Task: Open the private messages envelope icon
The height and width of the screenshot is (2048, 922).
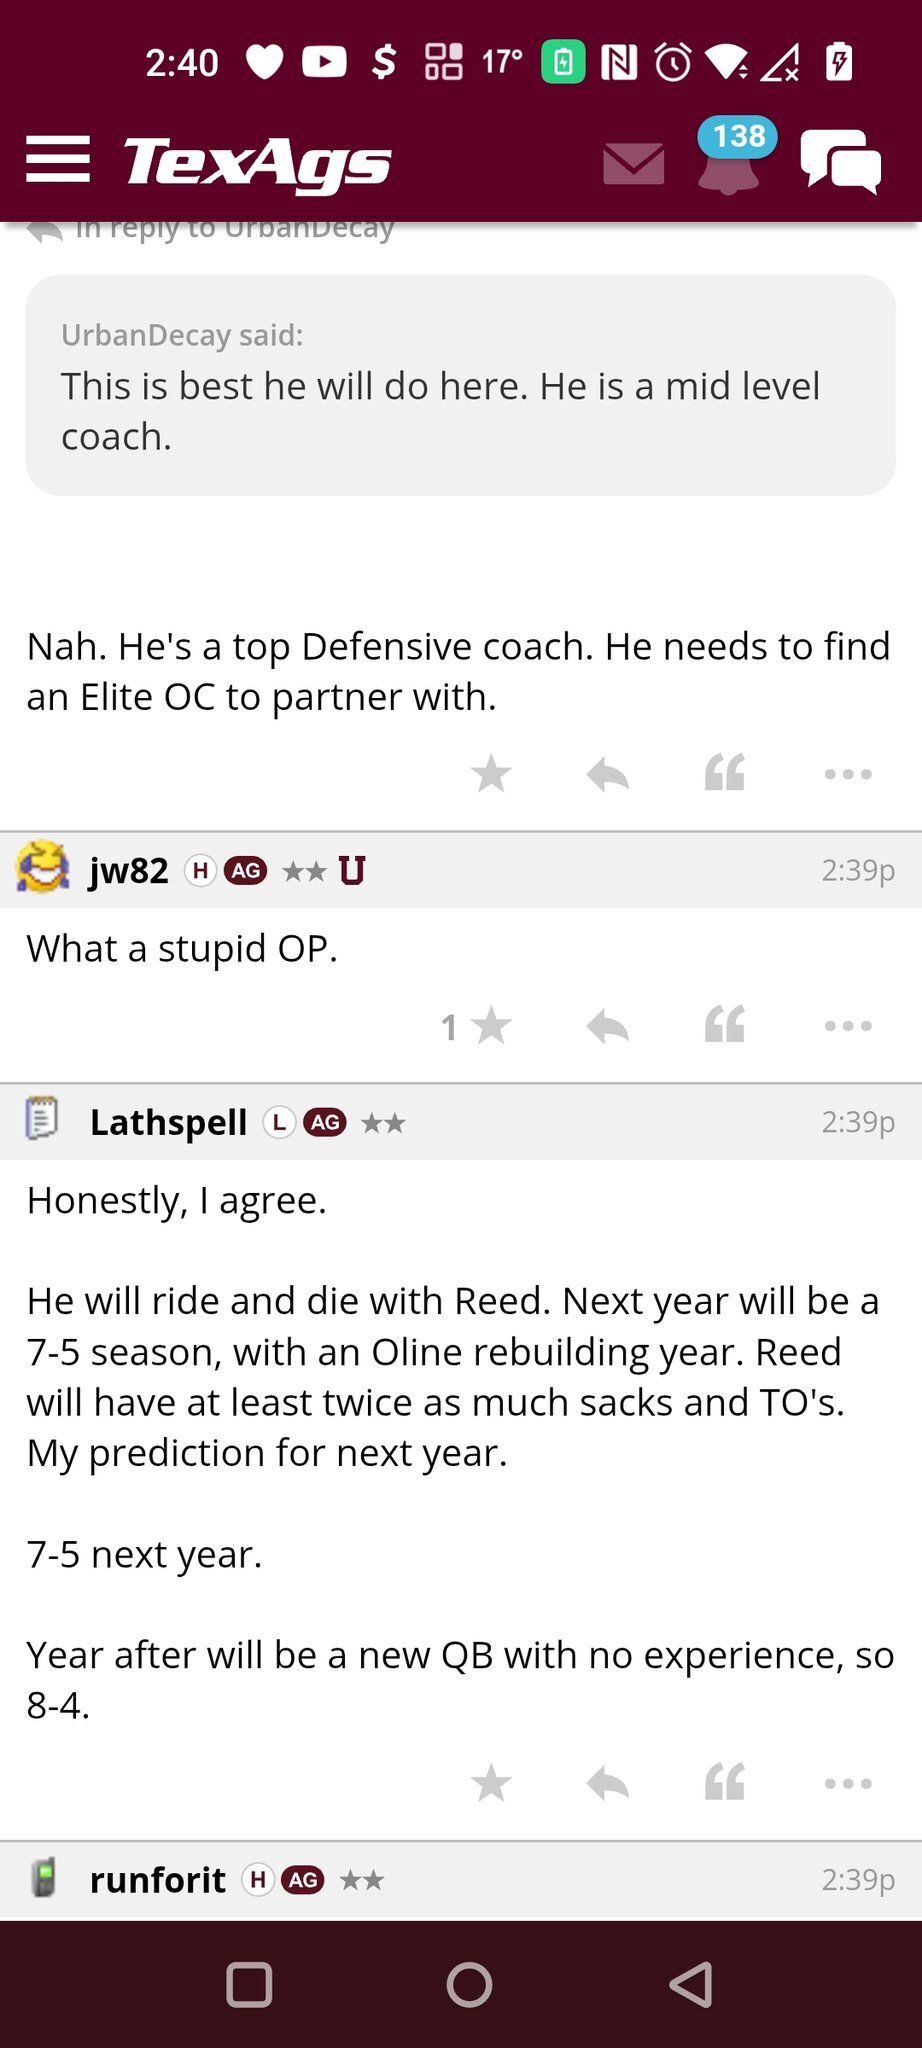Action: point(634,163)
